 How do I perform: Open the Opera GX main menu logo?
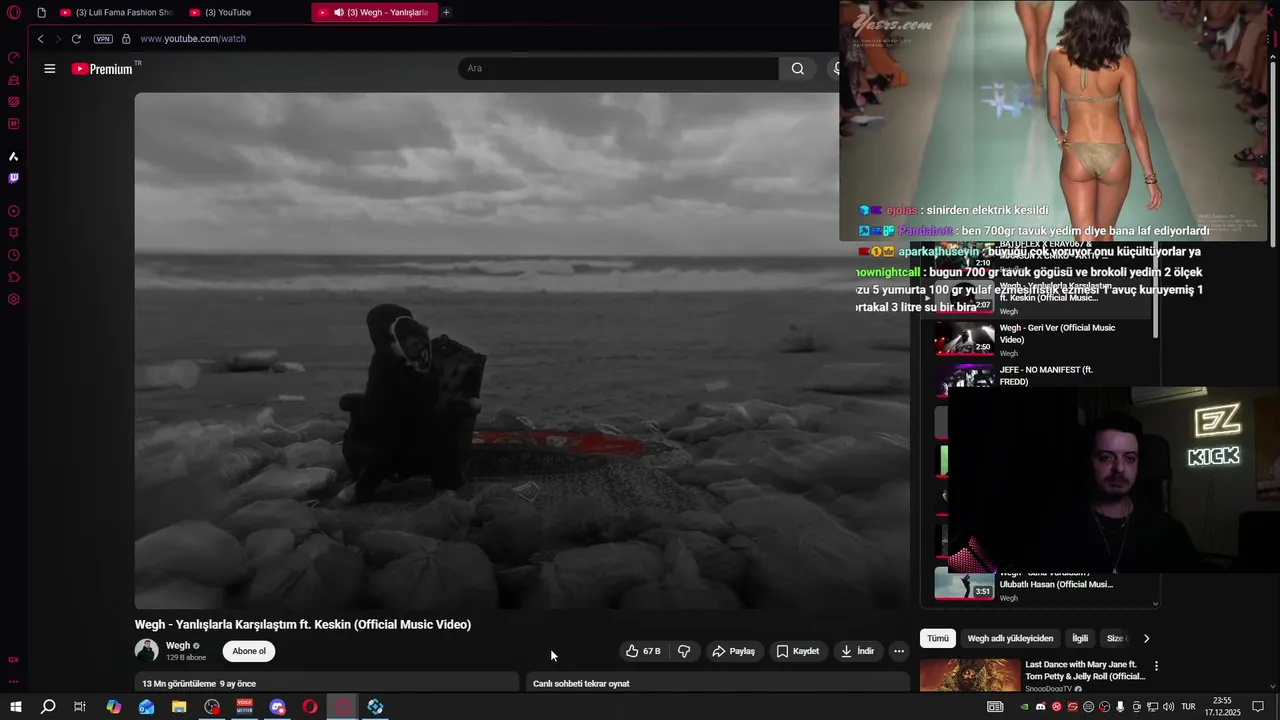[14, 13]
